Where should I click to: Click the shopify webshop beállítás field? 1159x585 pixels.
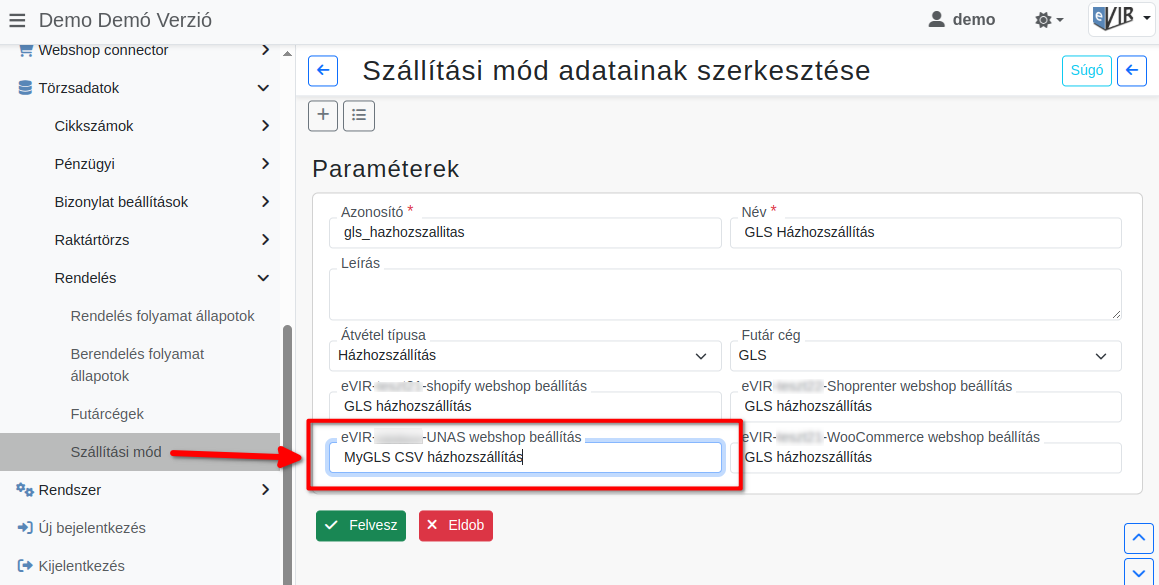pyautogui.click(x=525, y=406)
